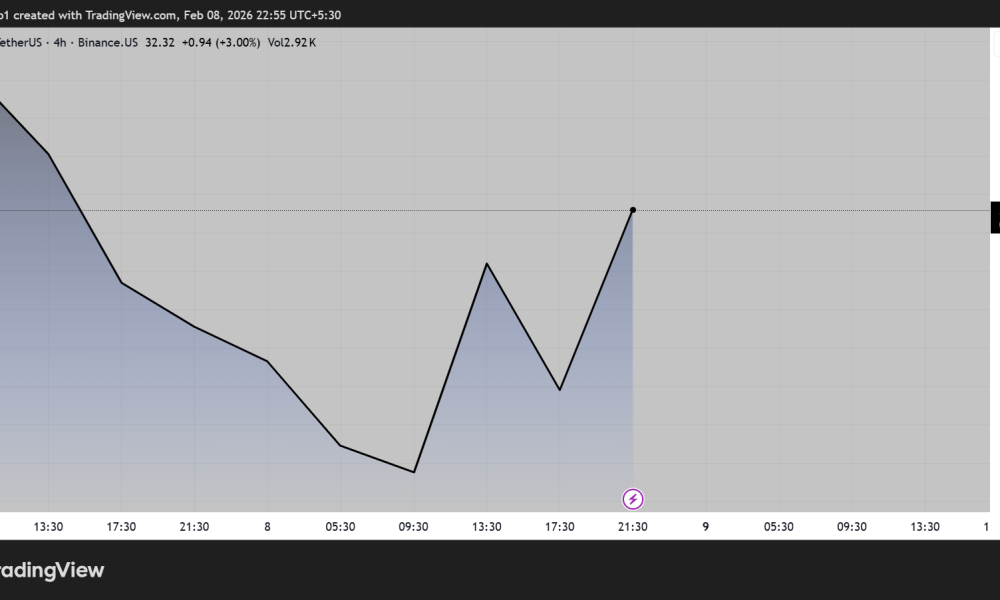Viewport: 1000px width, 600px height.
Task: Switch to the date label 8 on timeline
Action: [267, 526]
